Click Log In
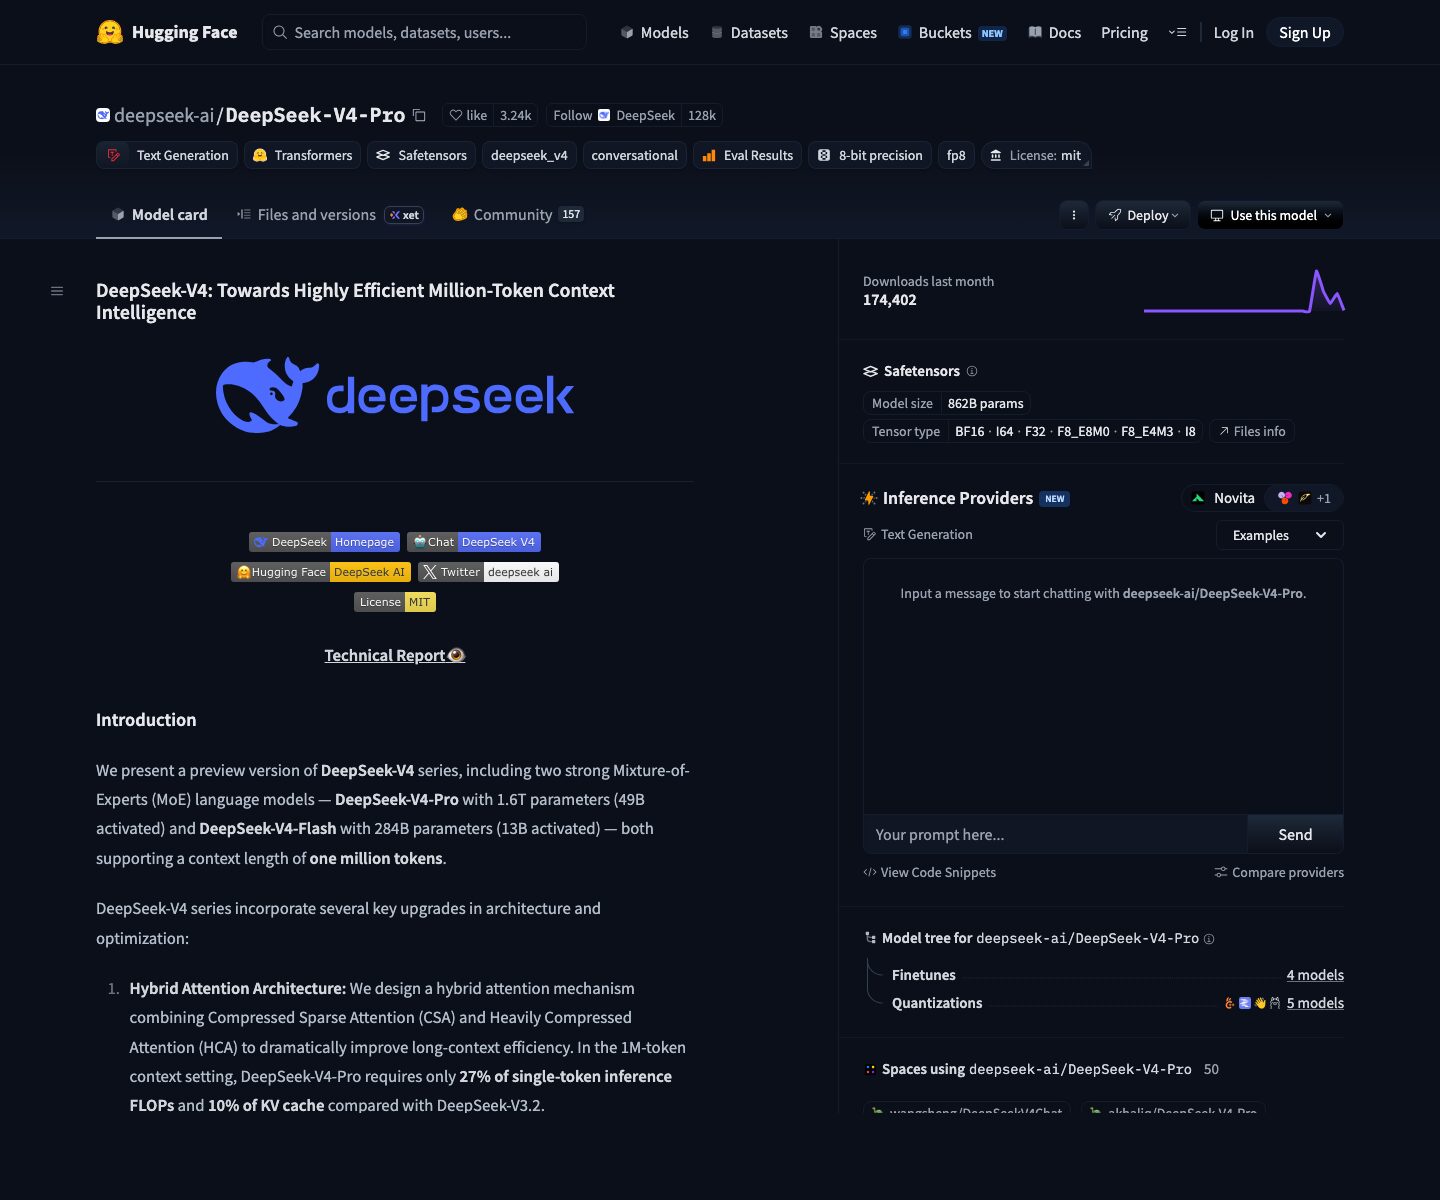1440x1200 pixels. [x=1233, y=33]
